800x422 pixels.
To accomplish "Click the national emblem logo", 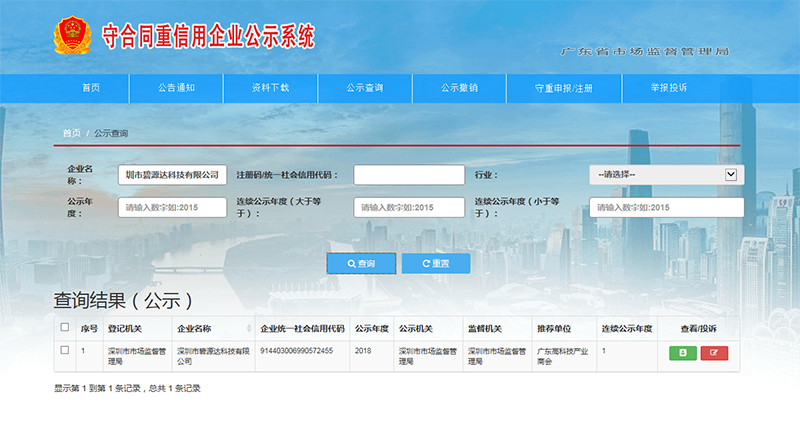I will [x=72, y=36].
